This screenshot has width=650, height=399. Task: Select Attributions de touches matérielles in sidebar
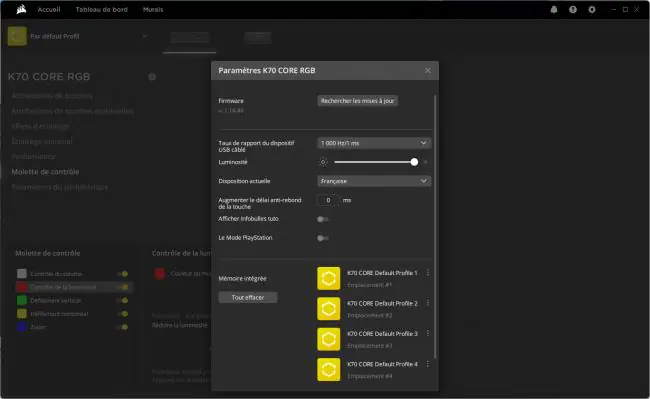73,111
